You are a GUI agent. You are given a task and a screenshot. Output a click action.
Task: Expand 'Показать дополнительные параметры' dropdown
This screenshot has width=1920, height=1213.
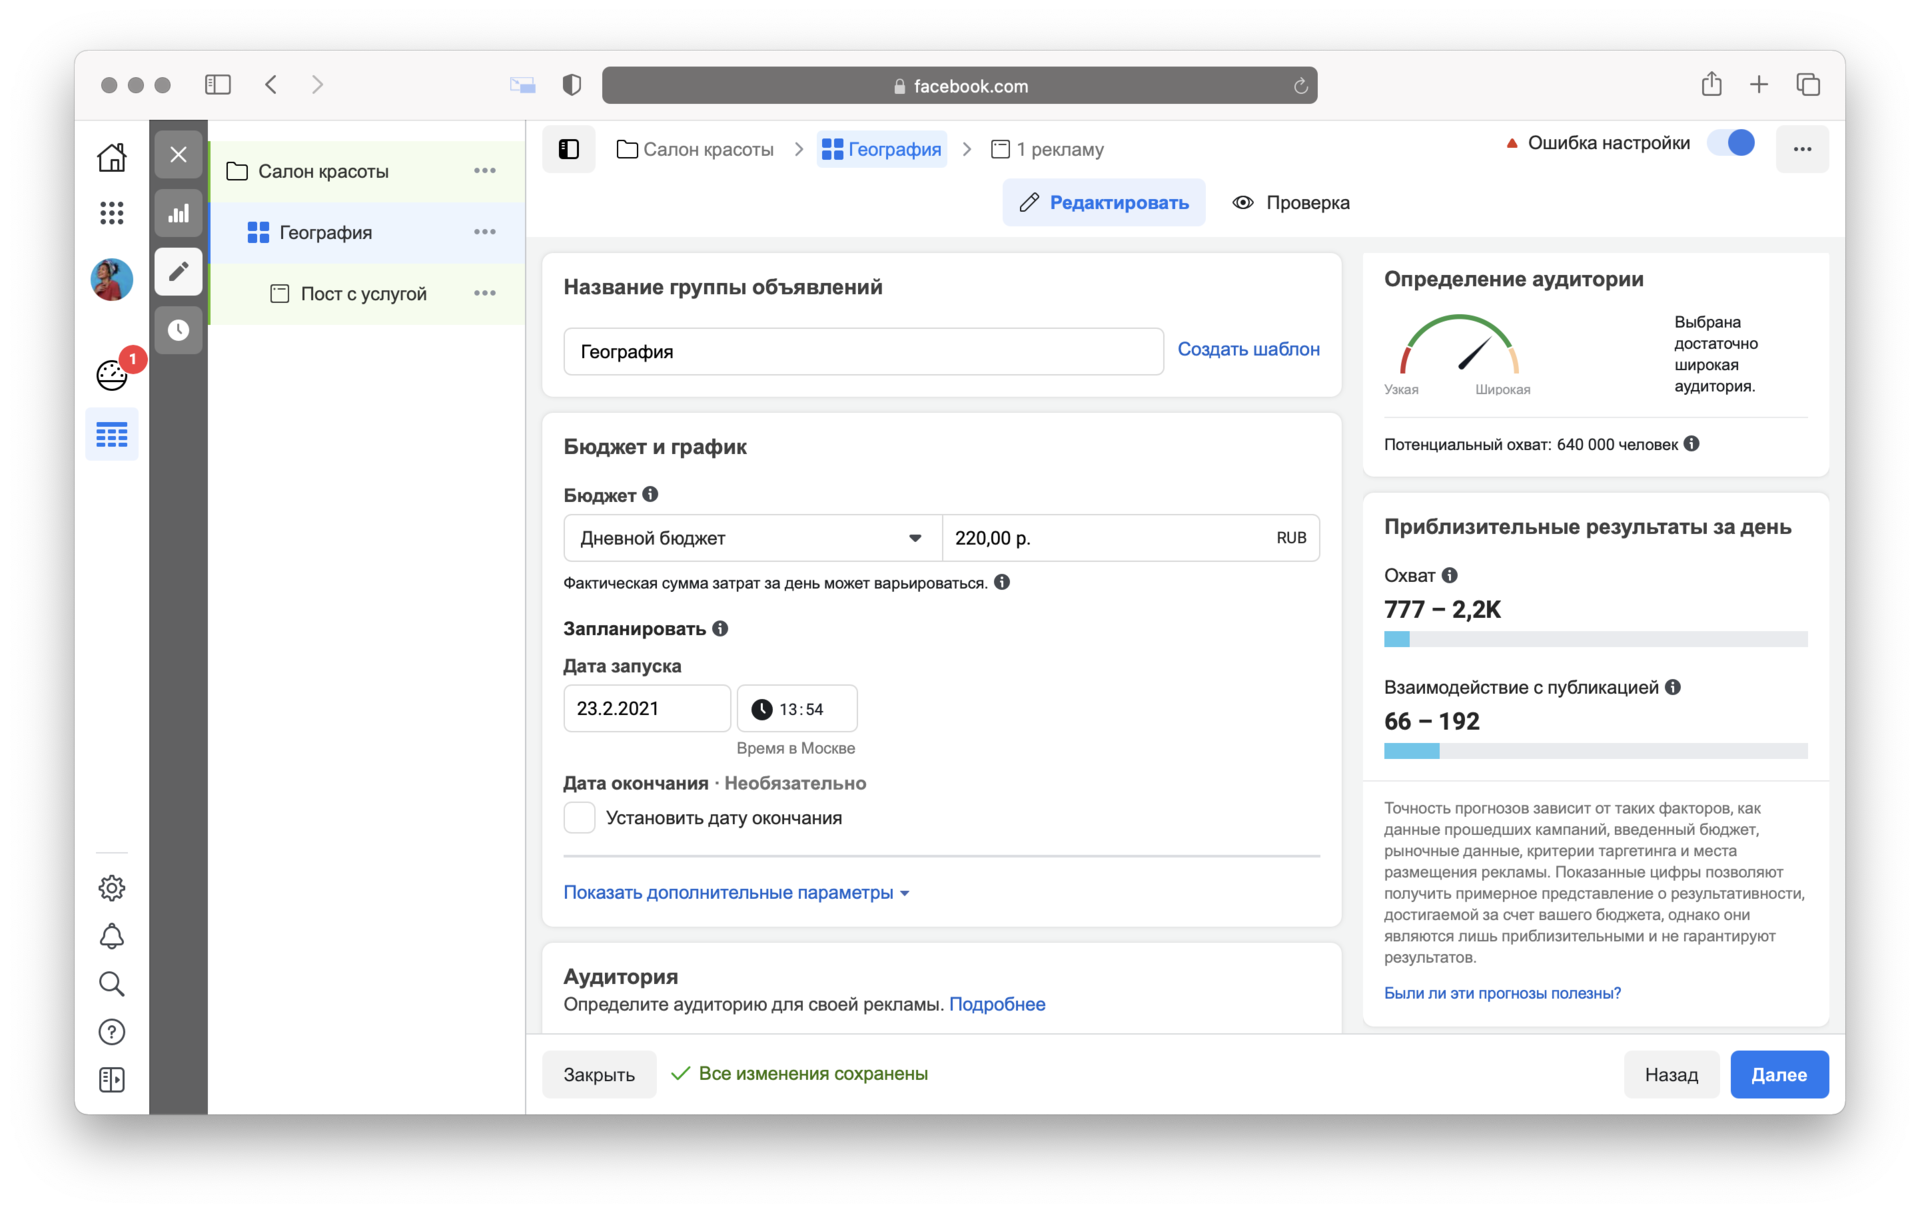738,892
